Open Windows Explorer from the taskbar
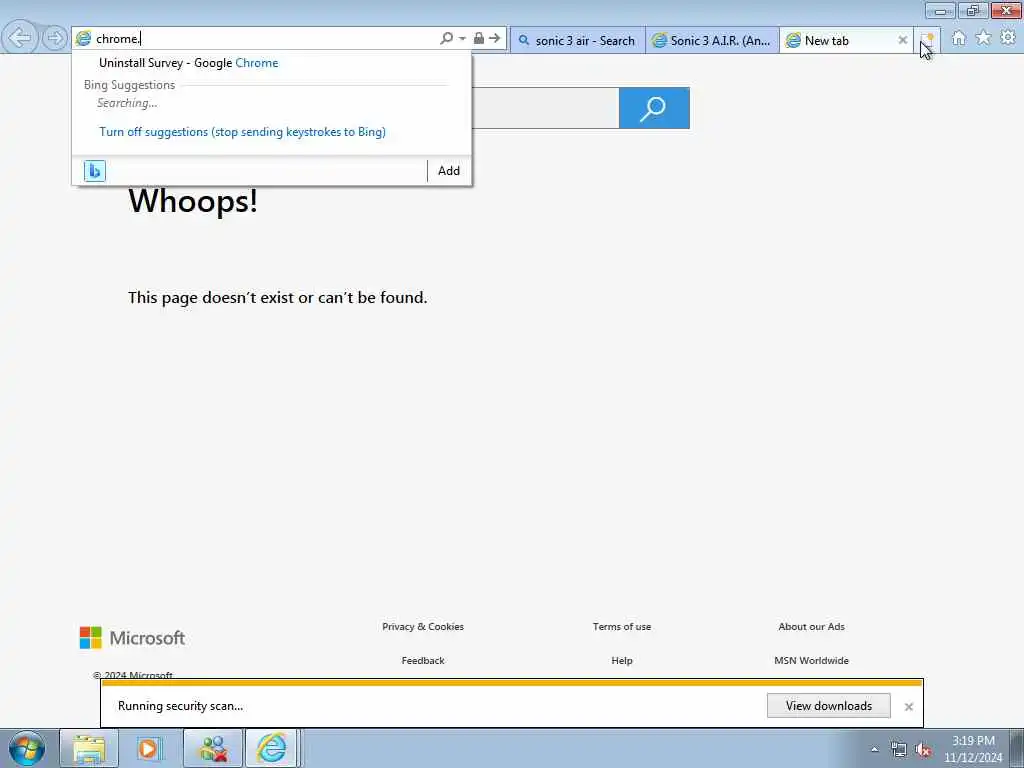The image size is (1024, 768). coord(89,748)
